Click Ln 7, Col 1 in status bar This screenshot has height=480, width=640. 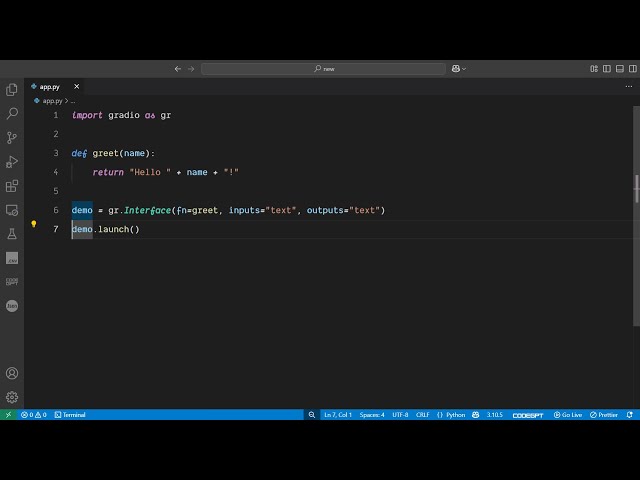tap(338, 415)
